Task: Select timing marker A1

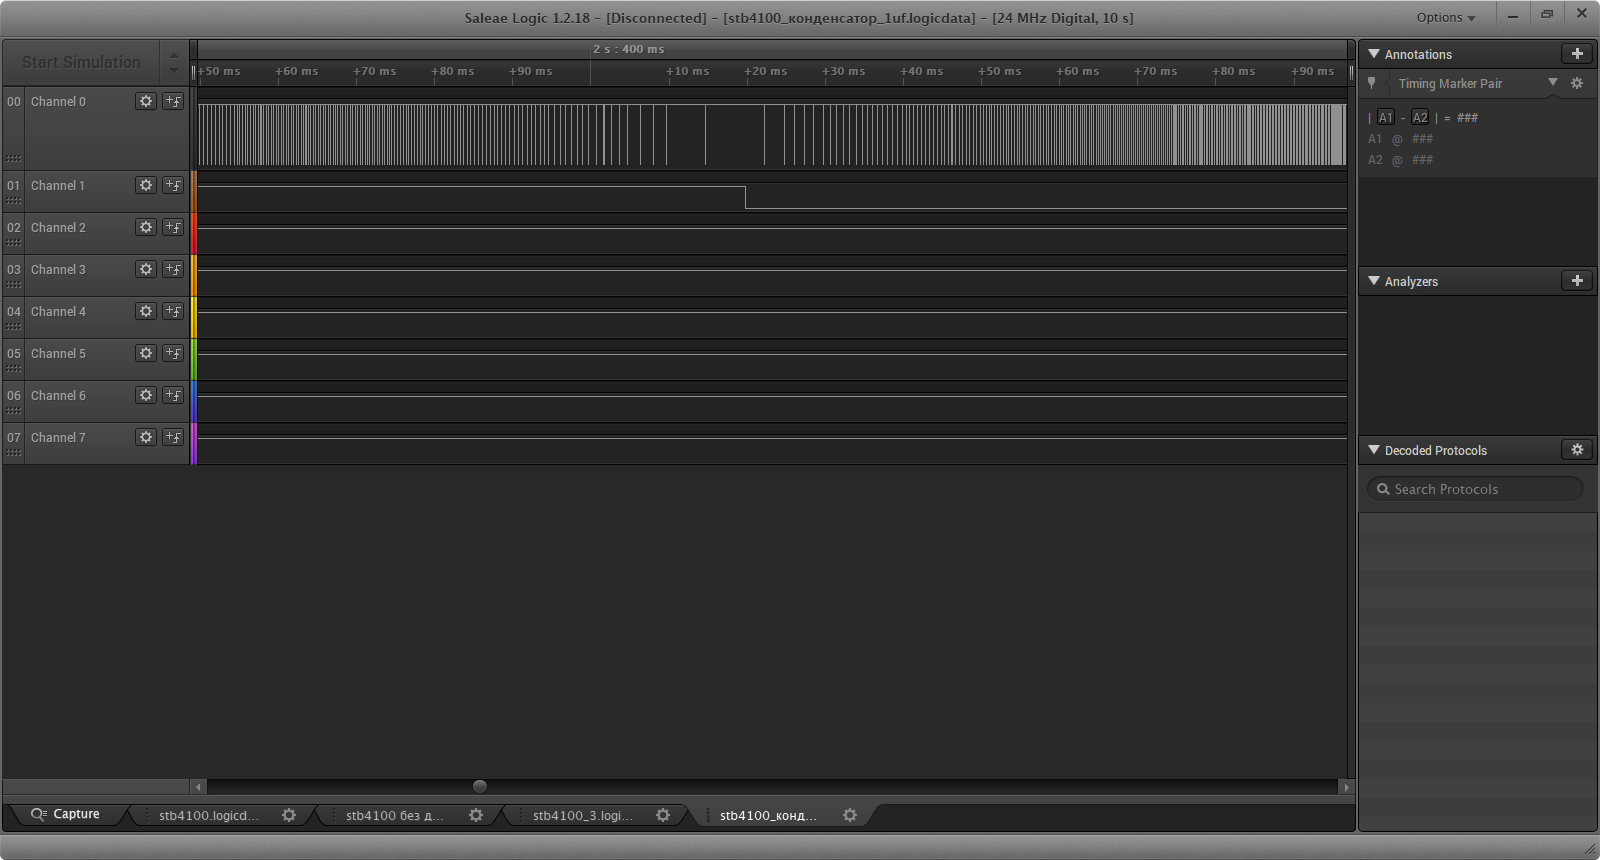Action: 1385,117
